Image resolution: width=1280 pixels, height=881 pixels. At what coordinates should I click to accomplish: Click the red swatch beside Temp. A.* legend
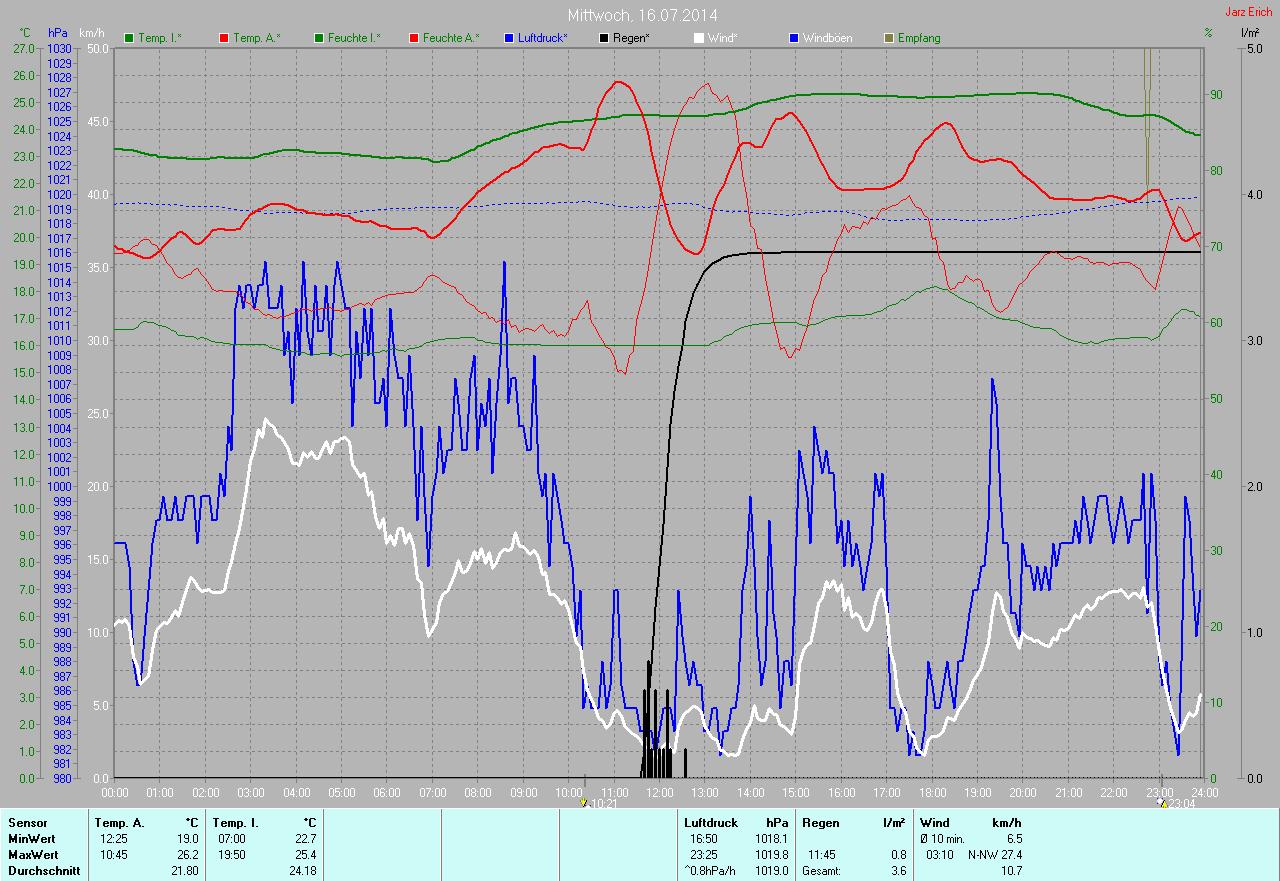pyautogui.click(x=224, y=38)
